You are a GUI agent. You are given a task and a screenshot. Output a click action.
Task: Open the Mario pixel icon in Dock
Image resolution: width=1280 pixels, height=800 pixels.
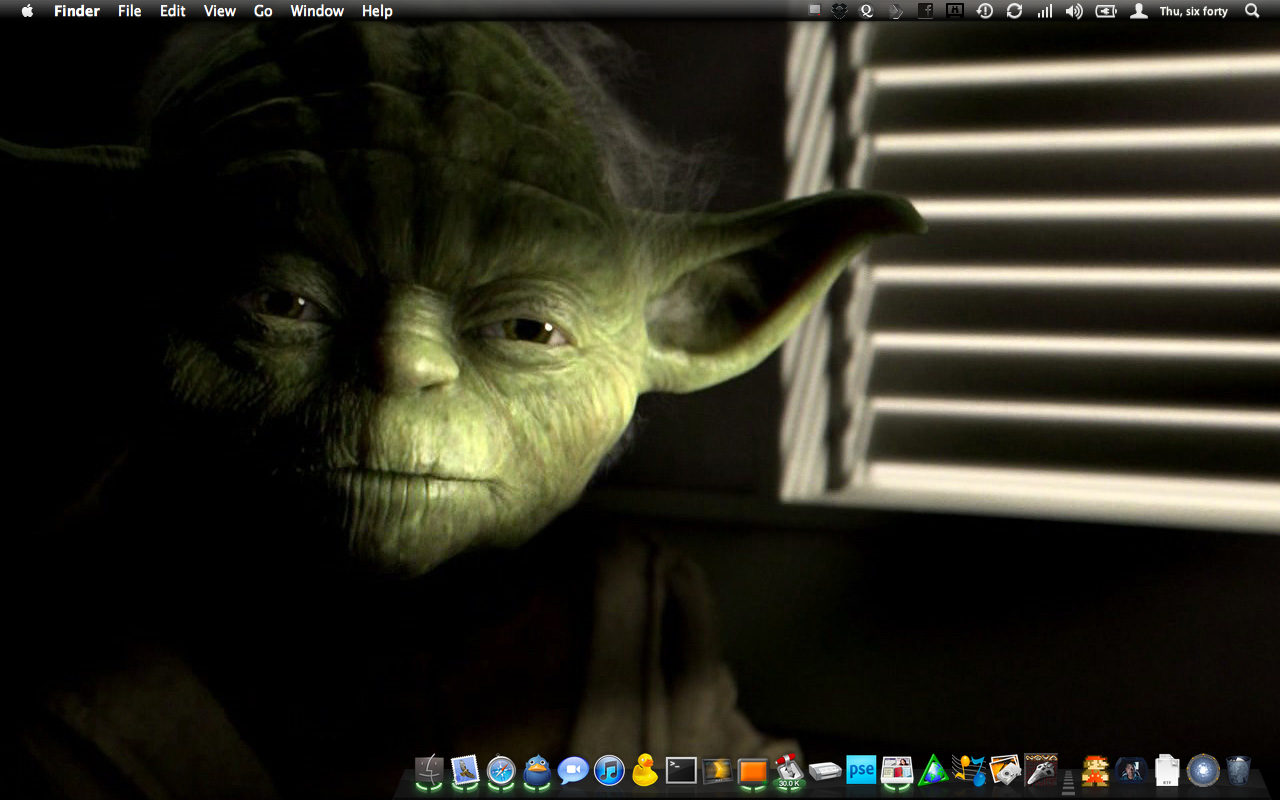1095,770
